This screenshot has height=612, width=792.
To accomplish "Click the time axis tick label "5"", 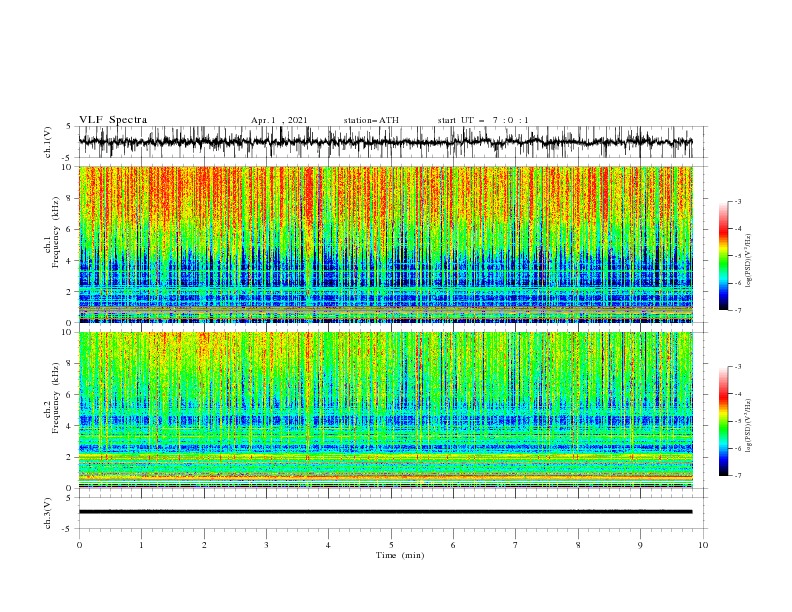I will (x=391, y=545).
